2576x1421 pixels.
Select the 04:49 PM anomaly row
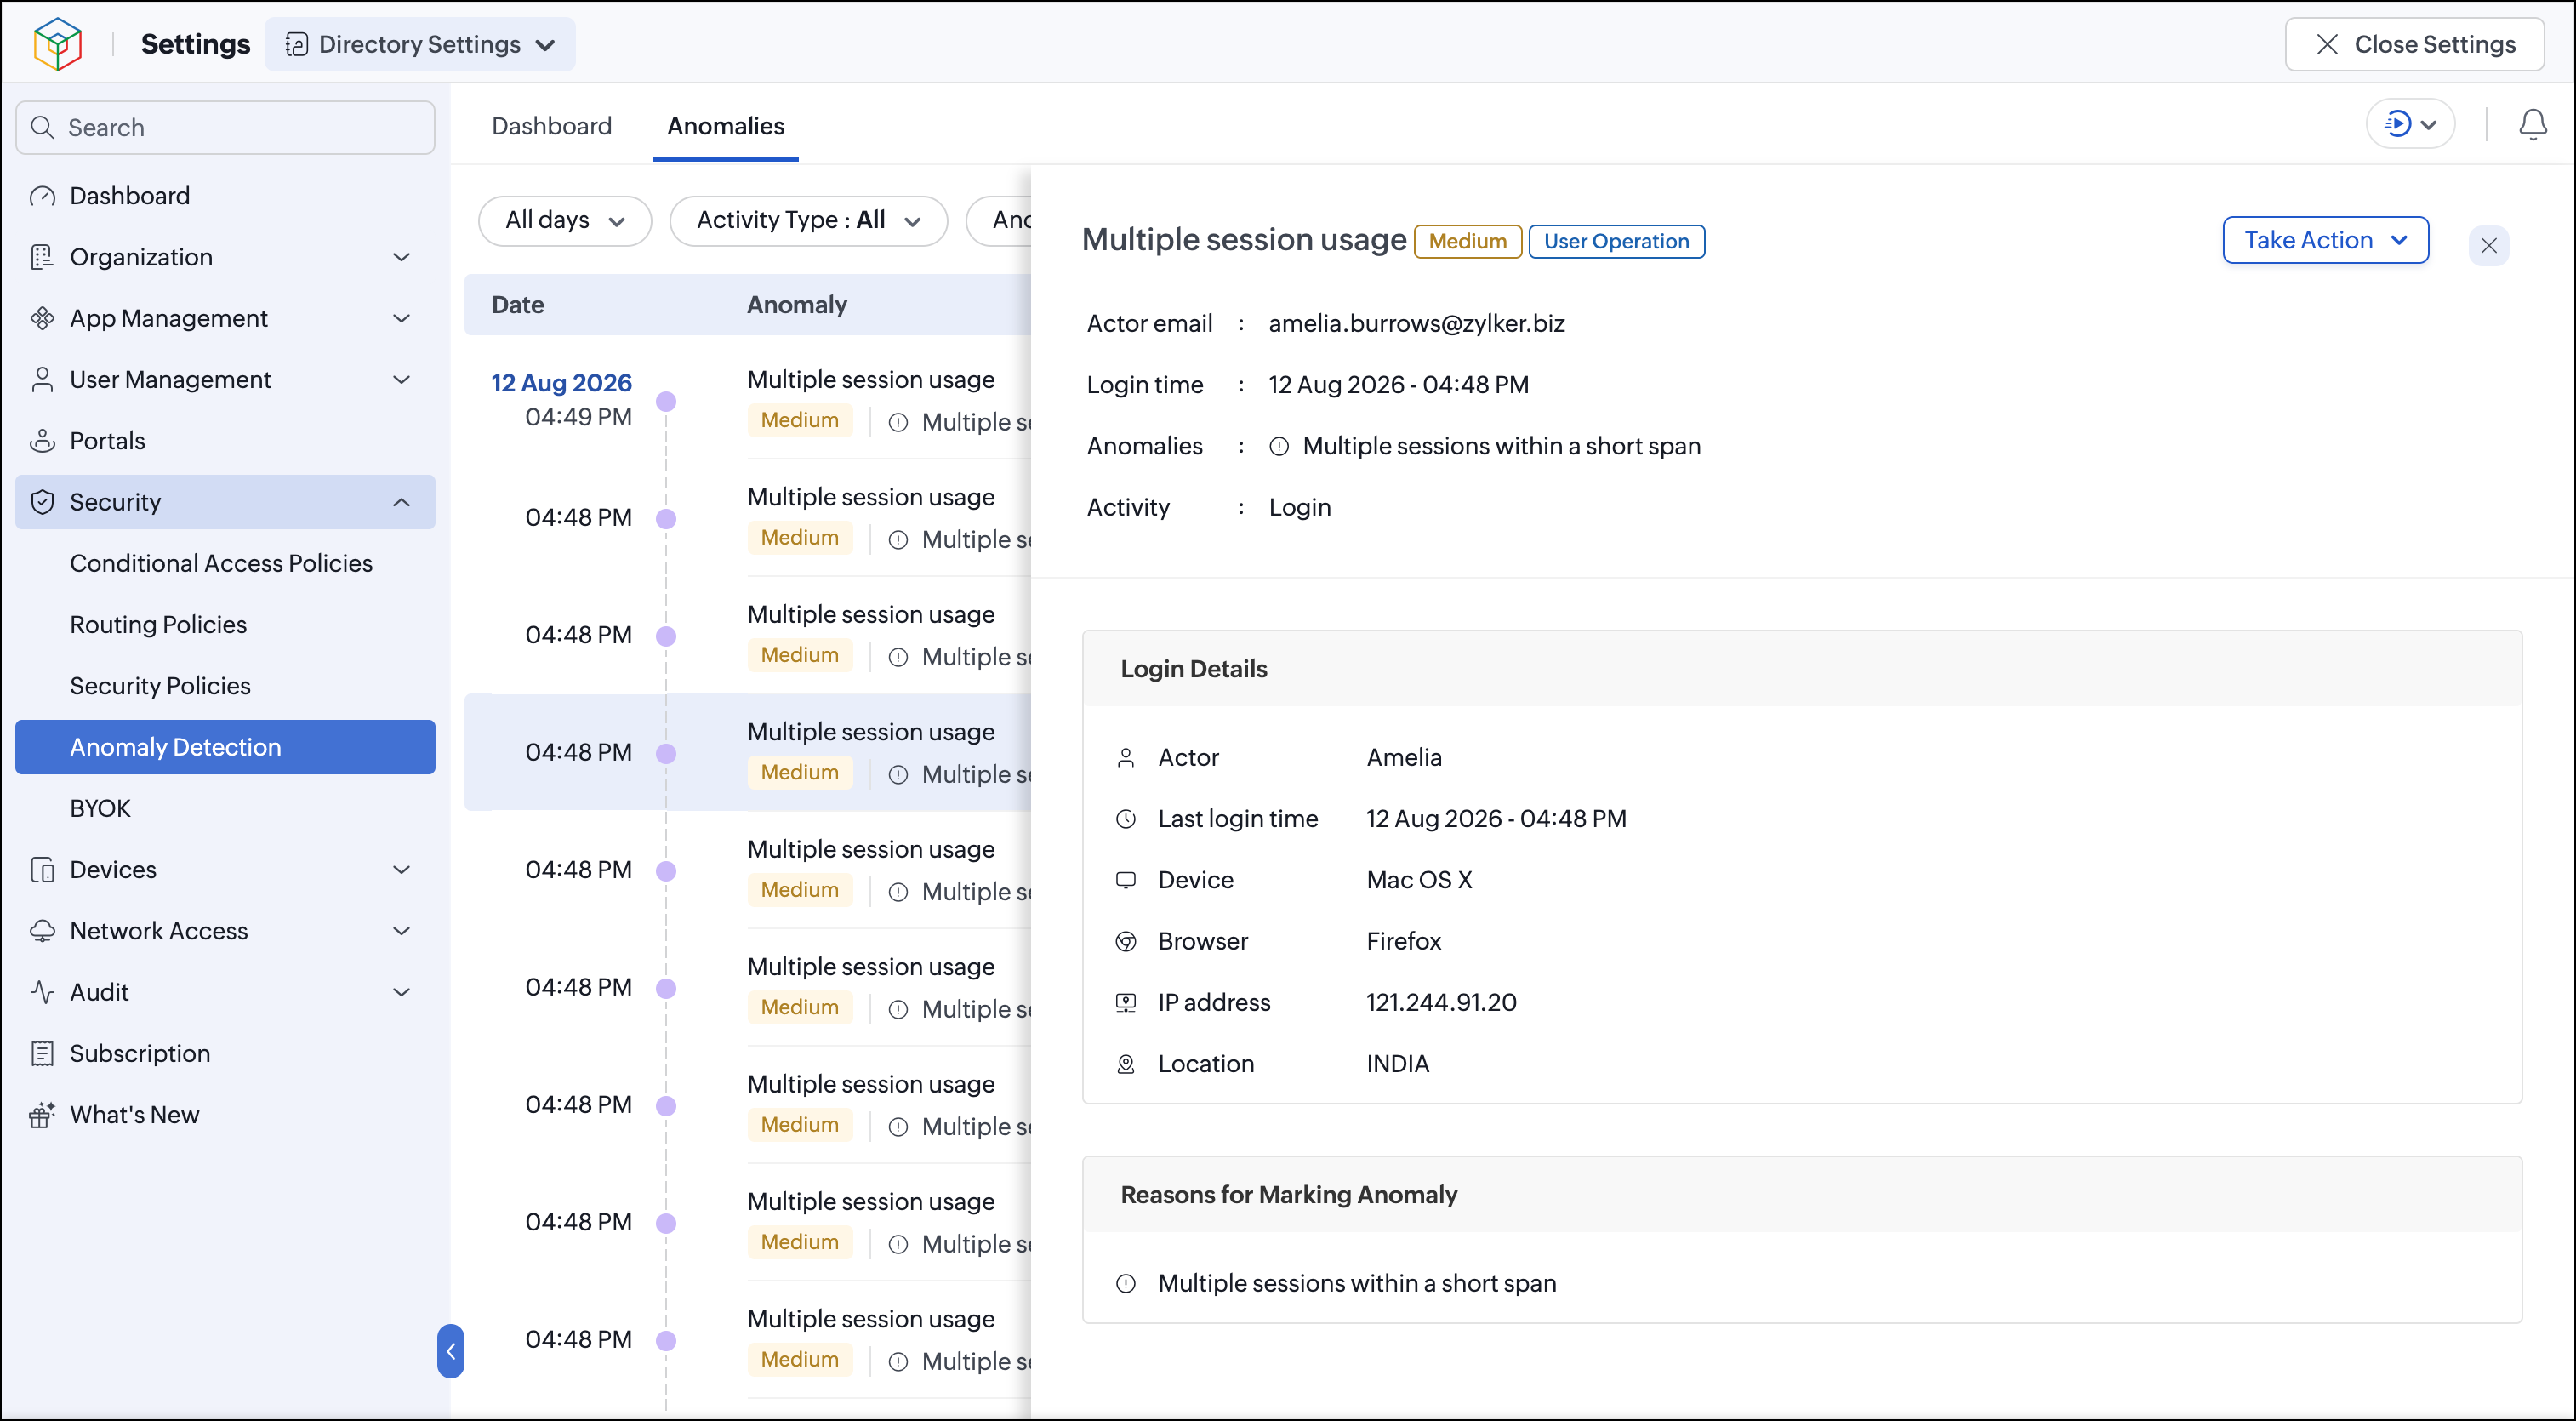[x=748, y=400]
